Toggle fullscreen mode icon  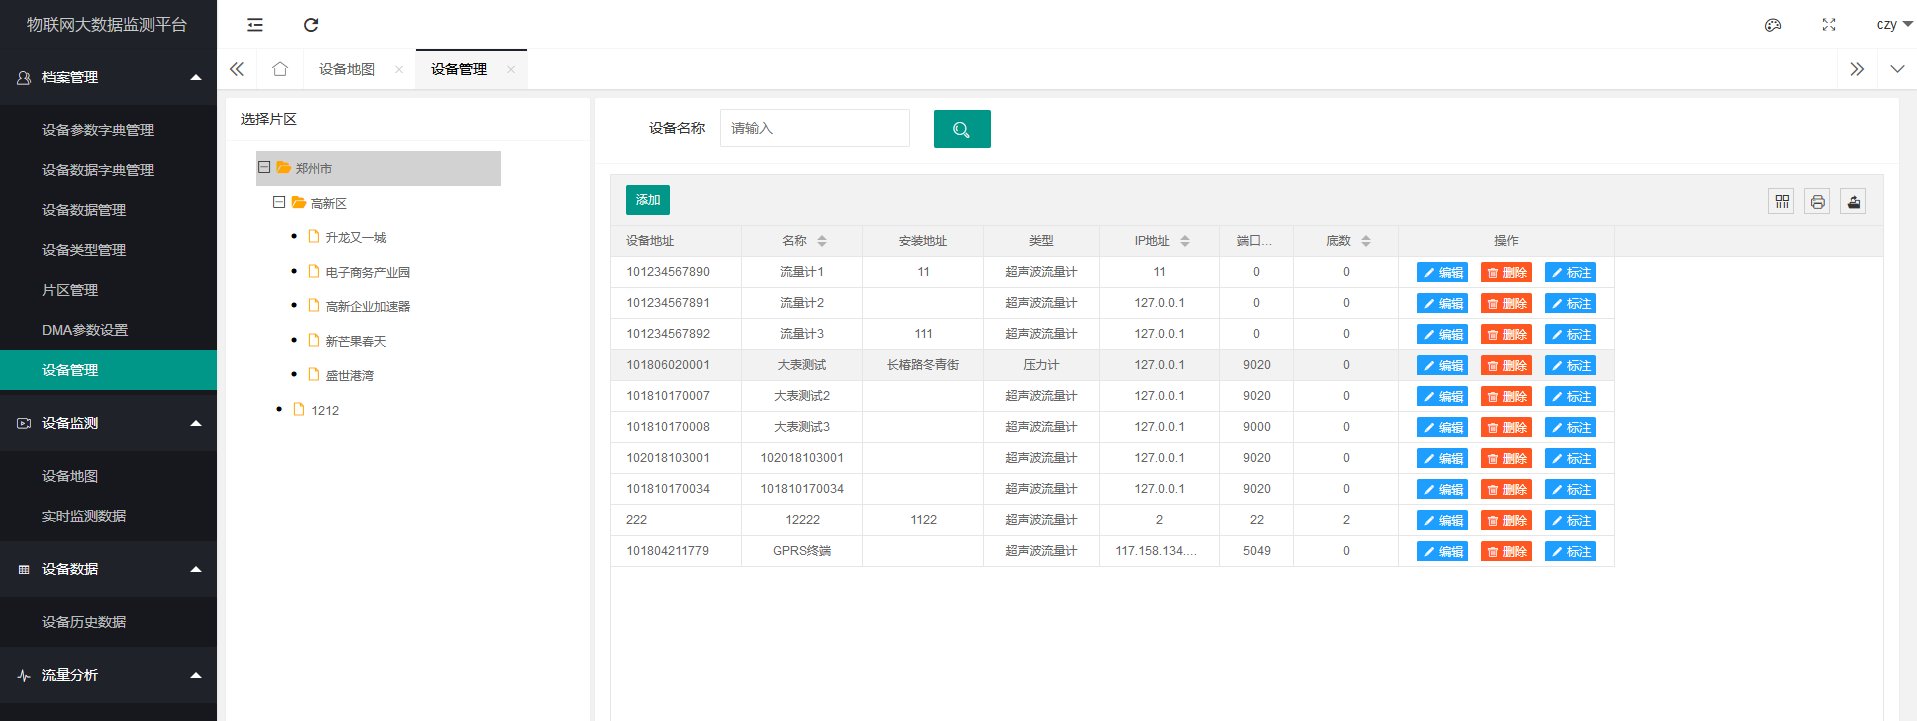(1829, 25)
